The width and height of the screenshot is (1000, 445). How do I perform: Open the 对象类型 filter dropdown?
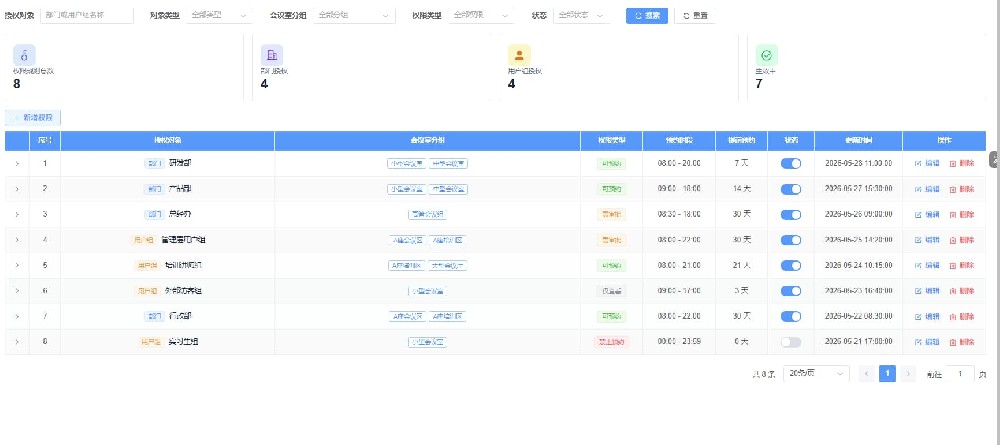click(219, 15)
